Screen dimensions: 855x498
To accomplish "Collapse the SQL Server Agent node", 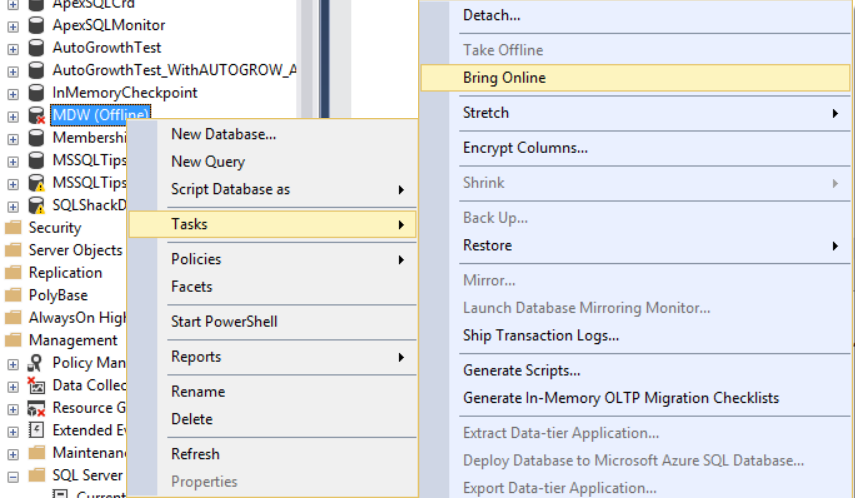I will pyautogui.click(x=13, y=476).
